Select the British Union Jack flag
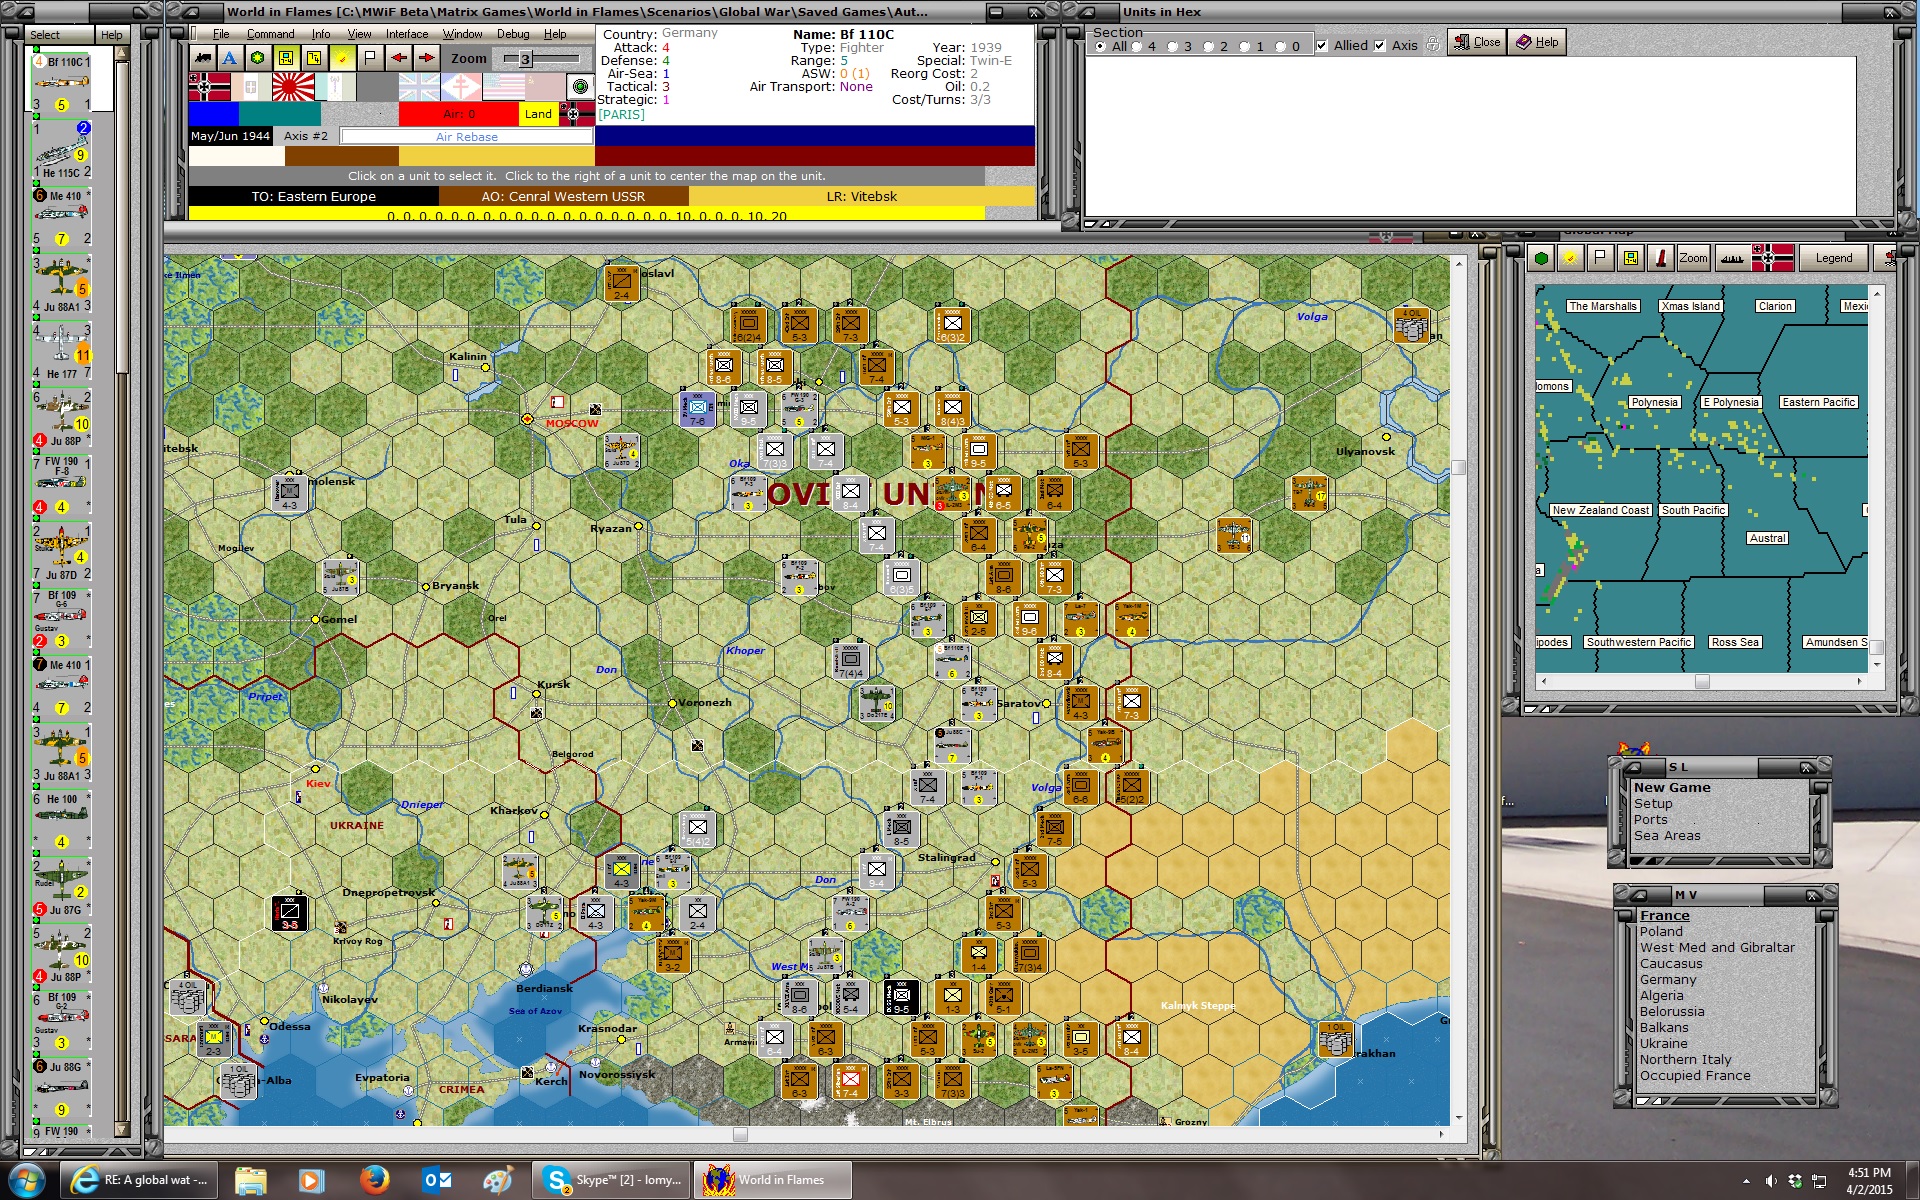 [x=419, y=88]
